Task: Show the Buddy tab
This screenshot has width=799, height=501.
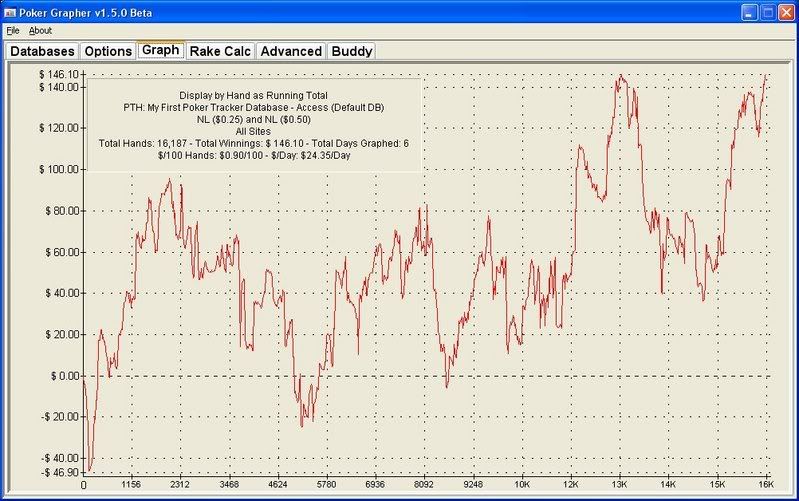Action: 352,51
